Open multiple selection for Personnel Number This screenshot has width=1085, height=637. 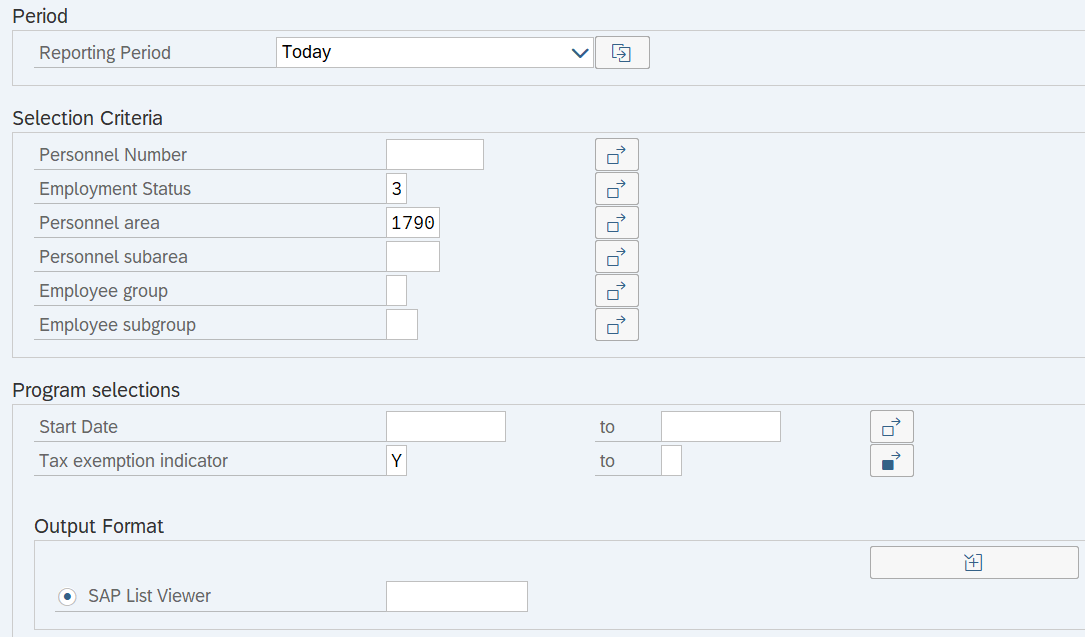616,154
